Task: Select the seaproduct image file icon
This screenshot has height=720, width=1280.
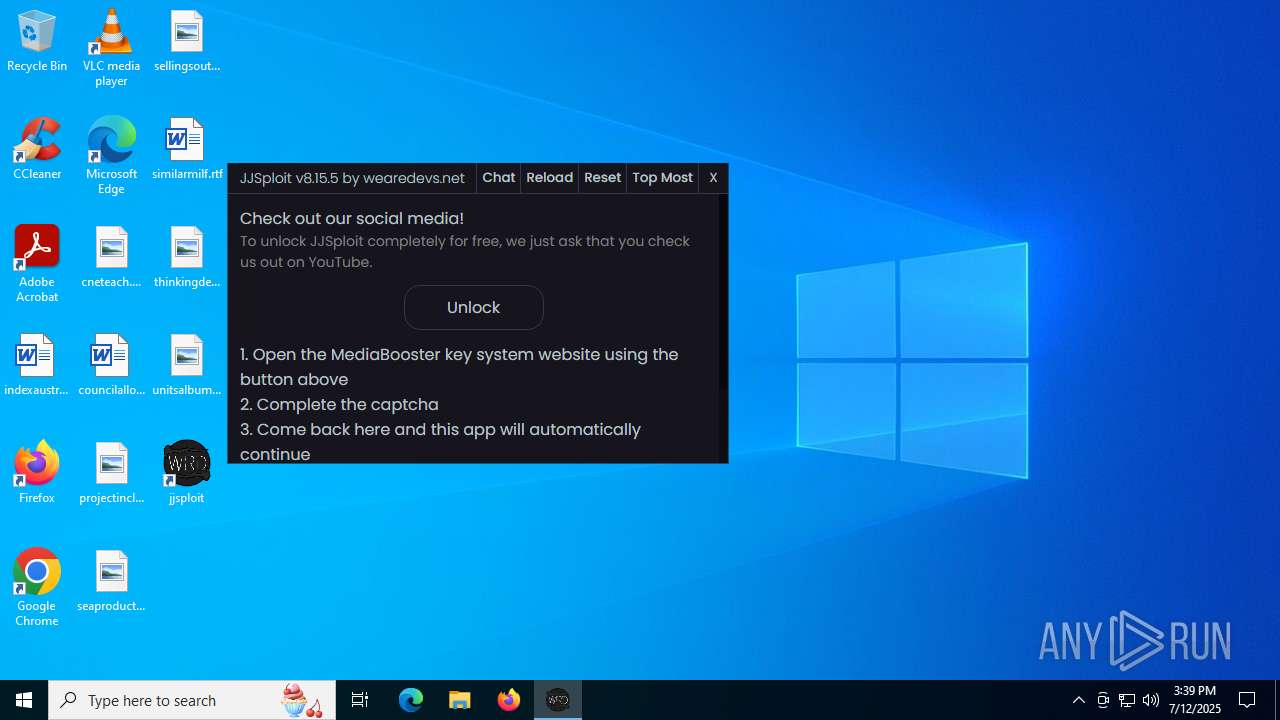Action: (111, 581)
